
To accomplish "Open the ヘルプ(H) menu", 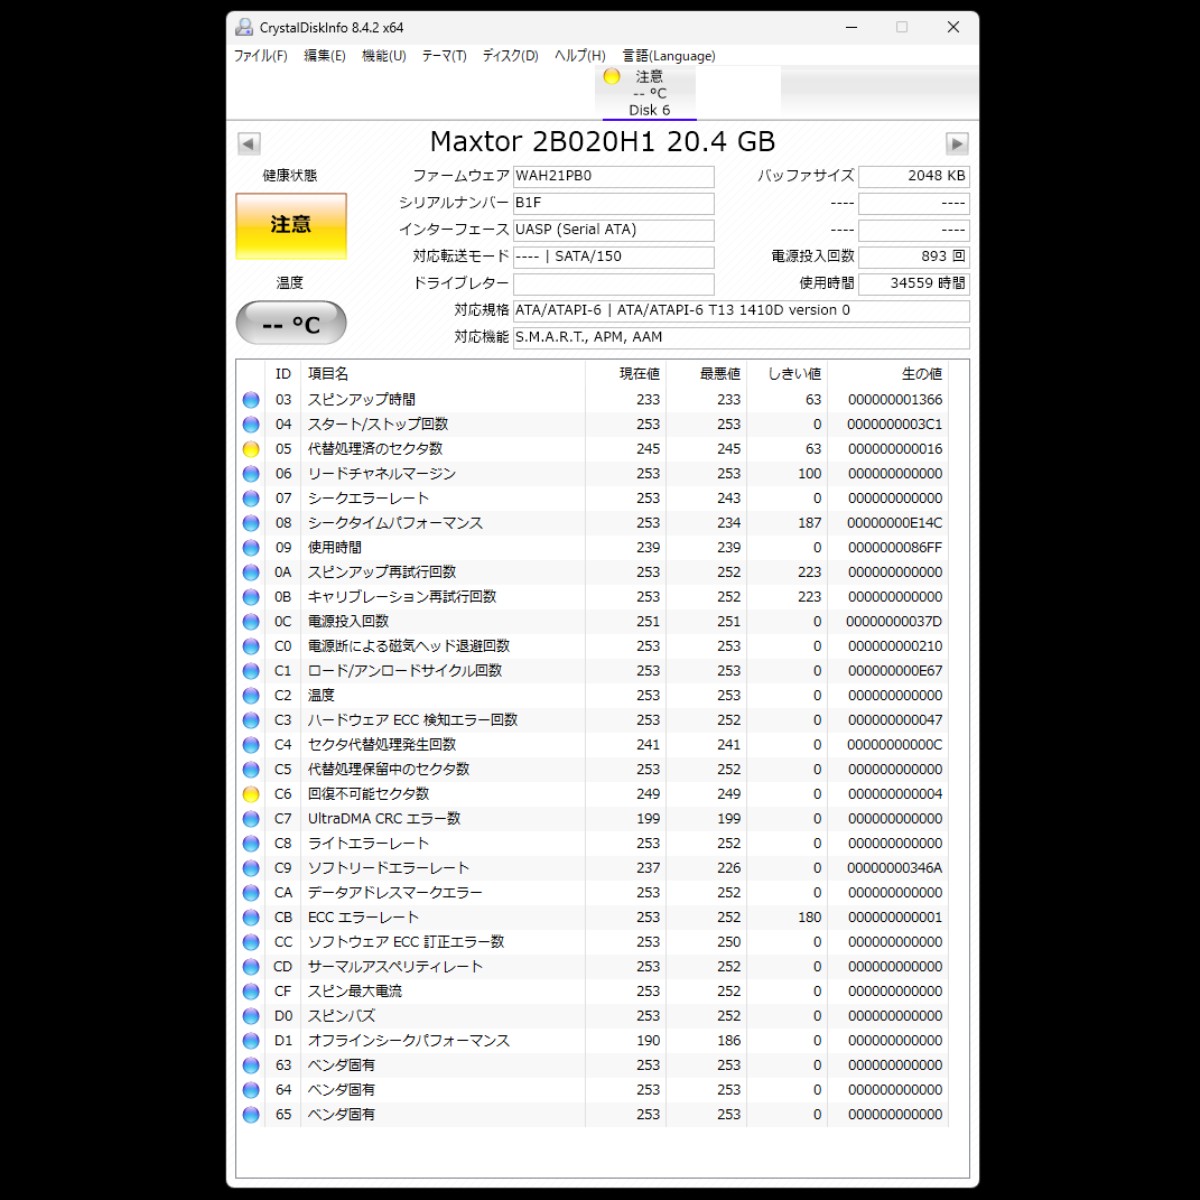I will pyautogui.click(x=580, y=56).
